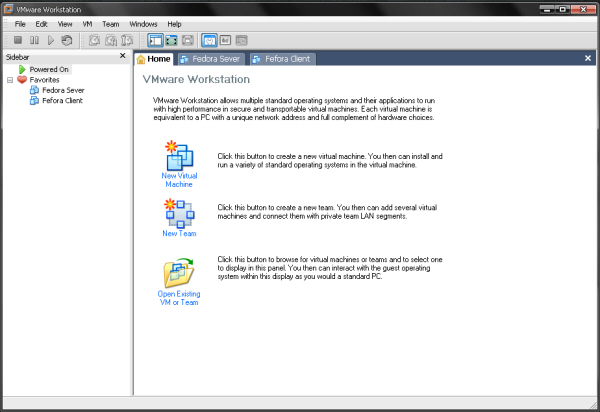
Task: Click the Home tab house icon
Action: point(141,59)
